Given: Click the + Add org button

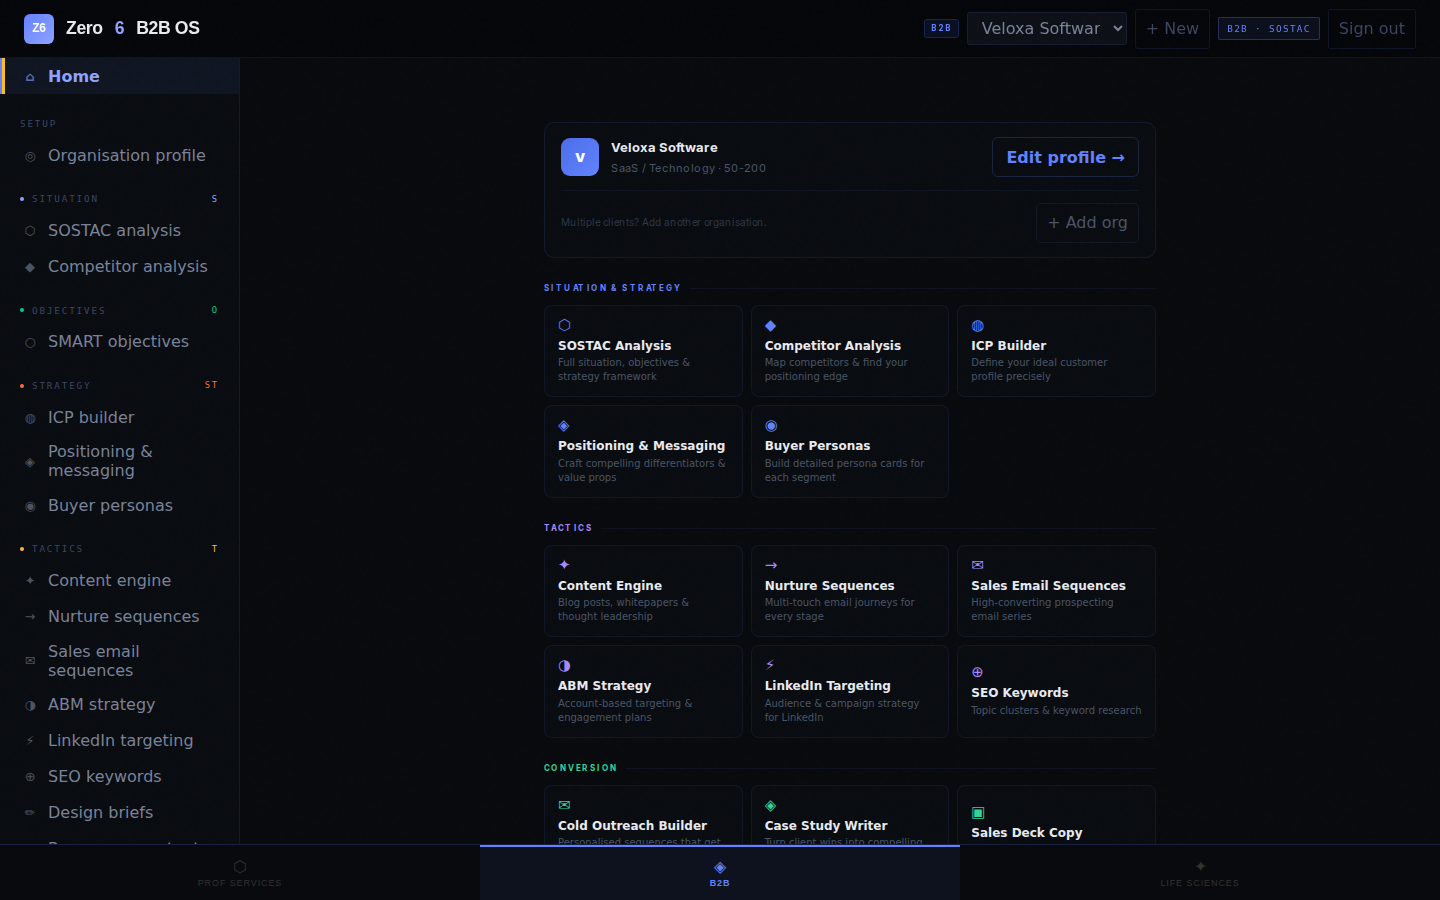Looking at the screenshot, I should (x=1087, y=223).
